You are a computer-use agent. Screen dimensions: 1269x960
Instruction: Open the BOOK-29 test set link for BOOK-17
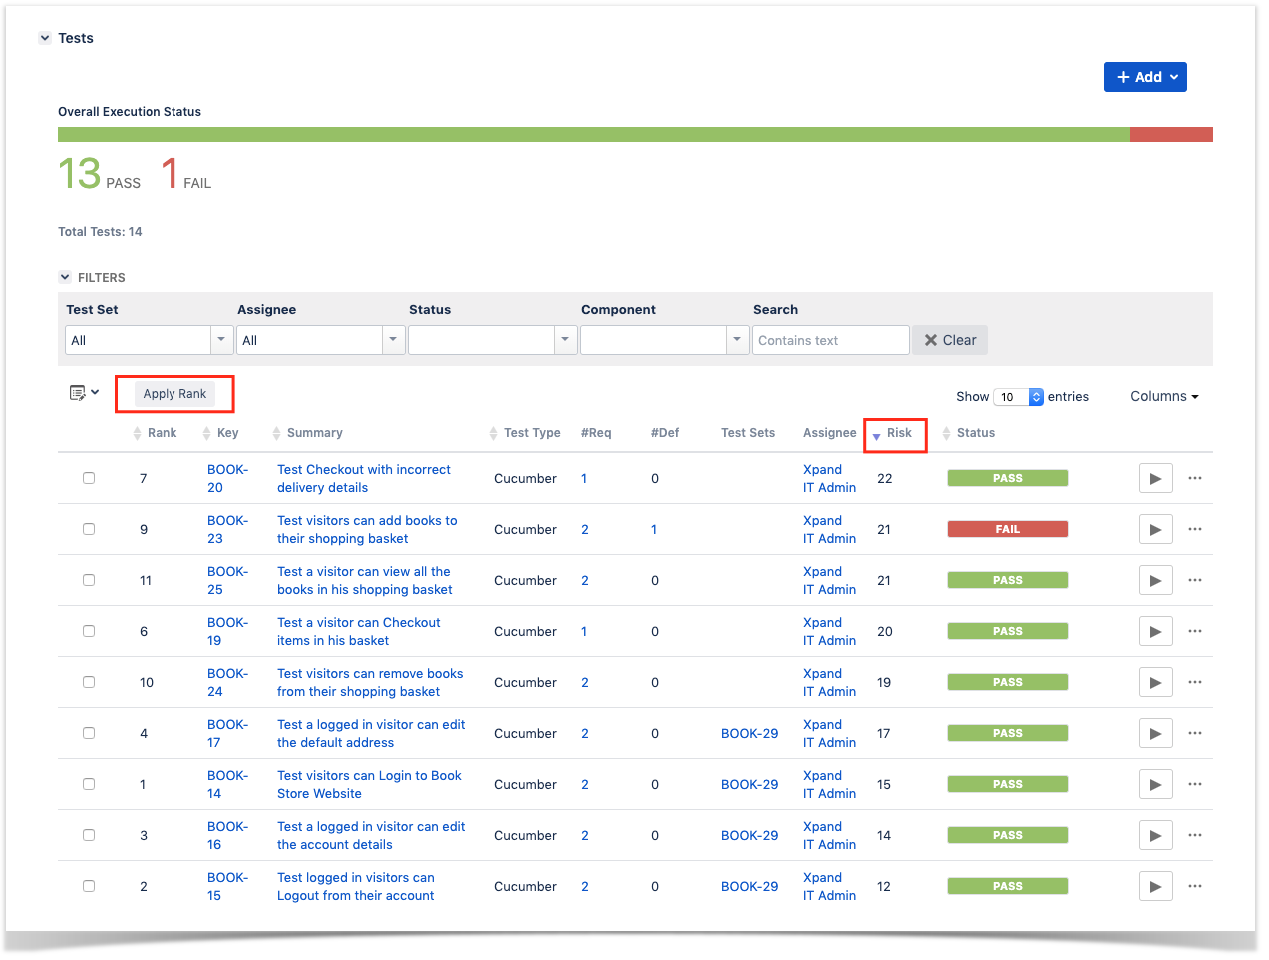(x=749, y=733)
